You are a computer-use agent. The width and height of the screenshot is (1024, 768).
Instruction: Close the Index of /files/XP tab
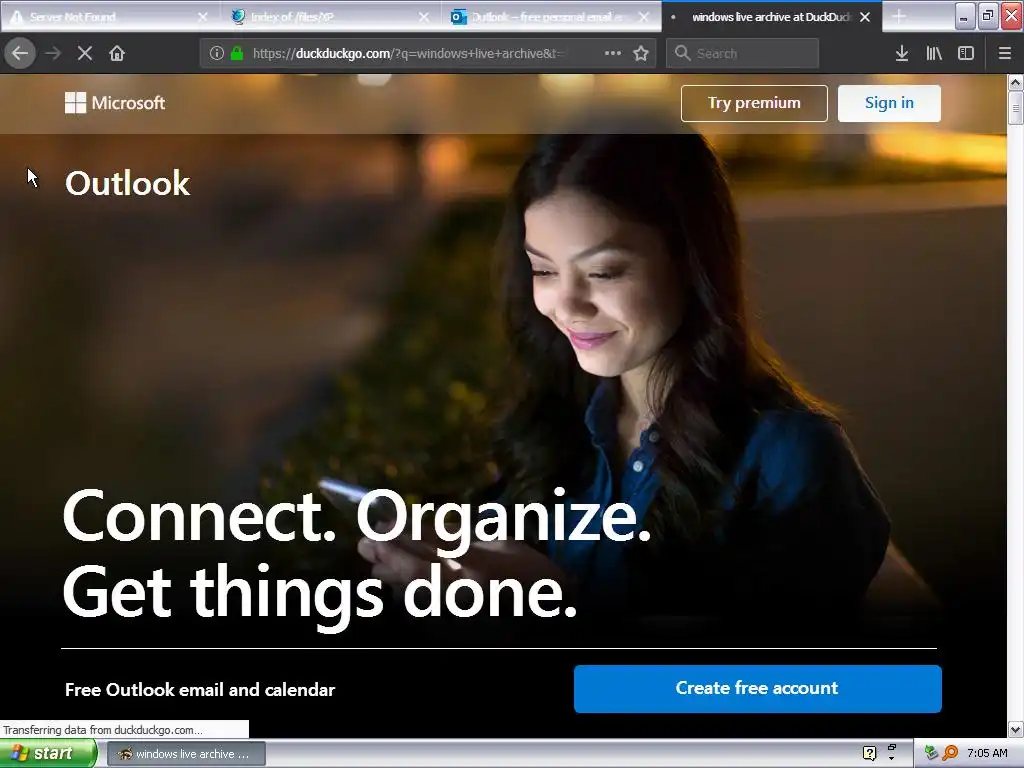[x=424, y=17]
